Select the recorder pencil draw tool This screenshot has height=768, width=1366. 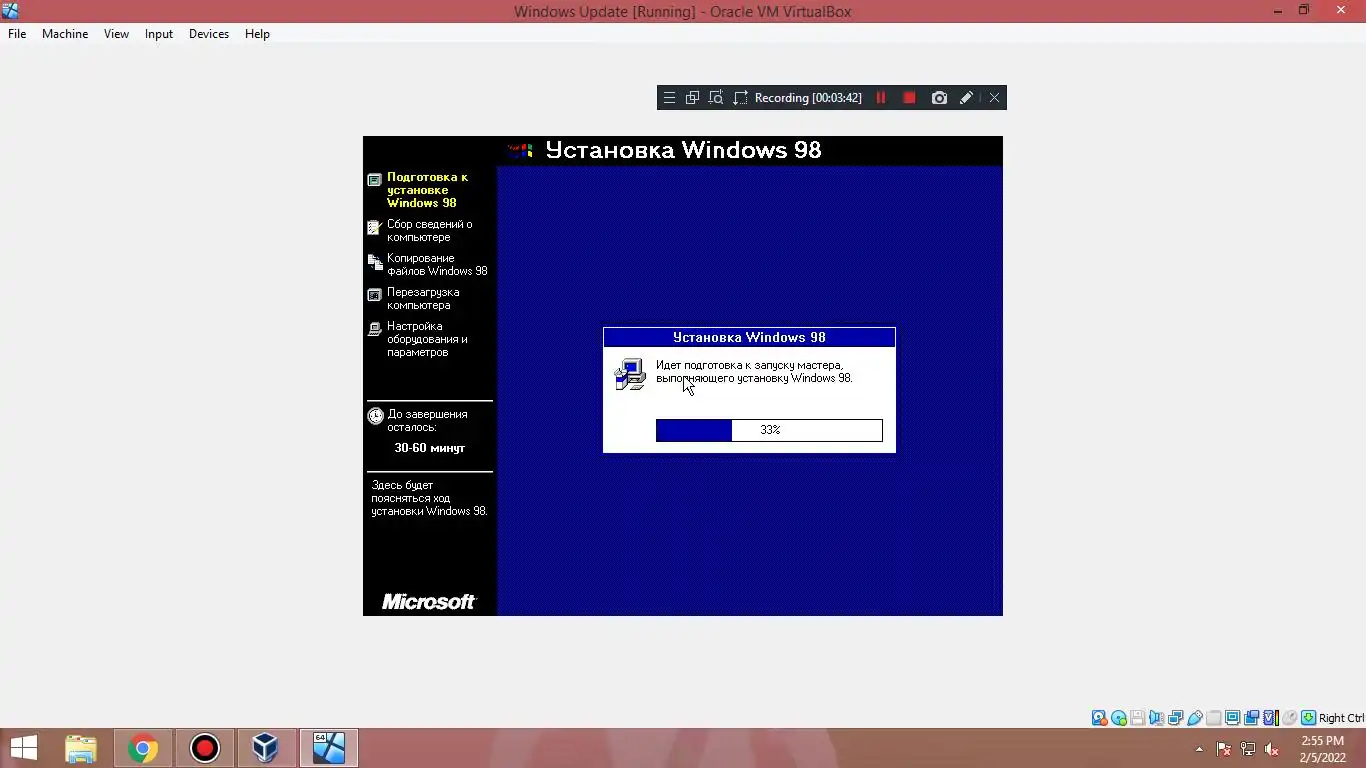click(x=966, y=98)
